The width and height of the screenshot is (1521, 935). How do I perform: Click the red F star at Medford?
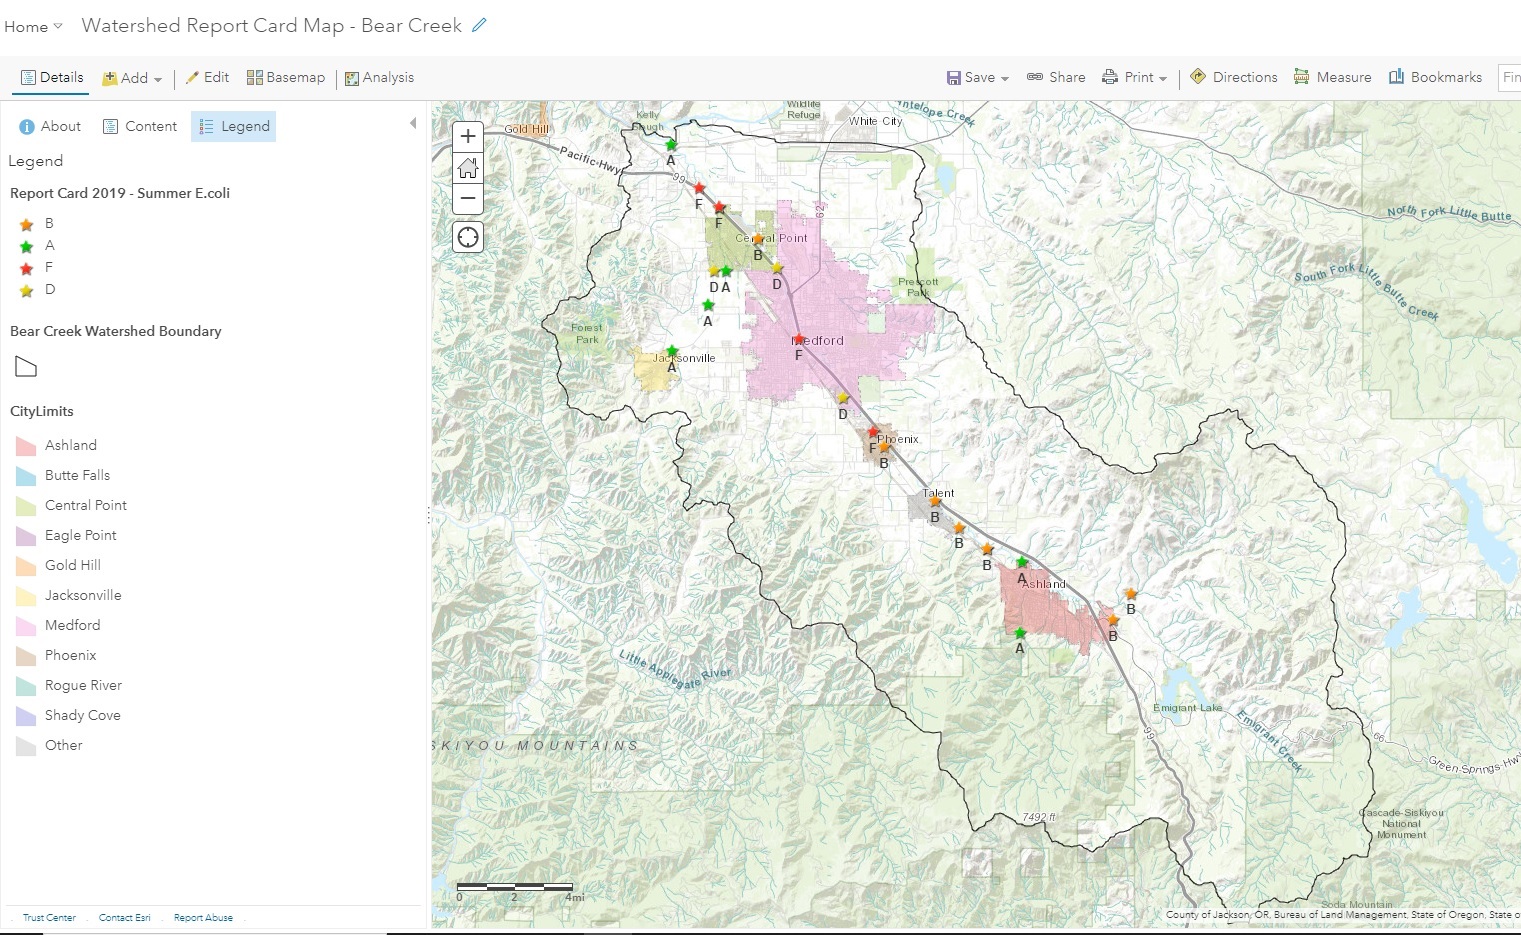[x=798, y=340]
